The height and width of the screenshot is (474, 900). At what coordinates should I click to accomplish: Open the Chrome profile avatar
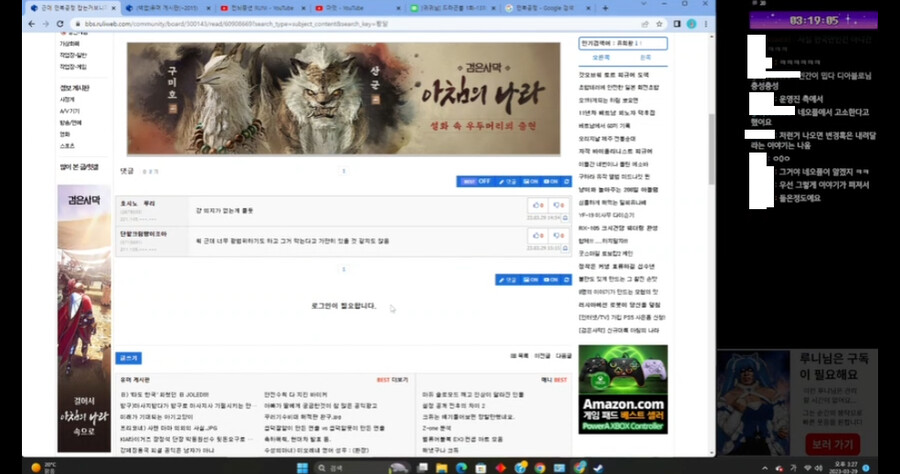tap(691, 24)
